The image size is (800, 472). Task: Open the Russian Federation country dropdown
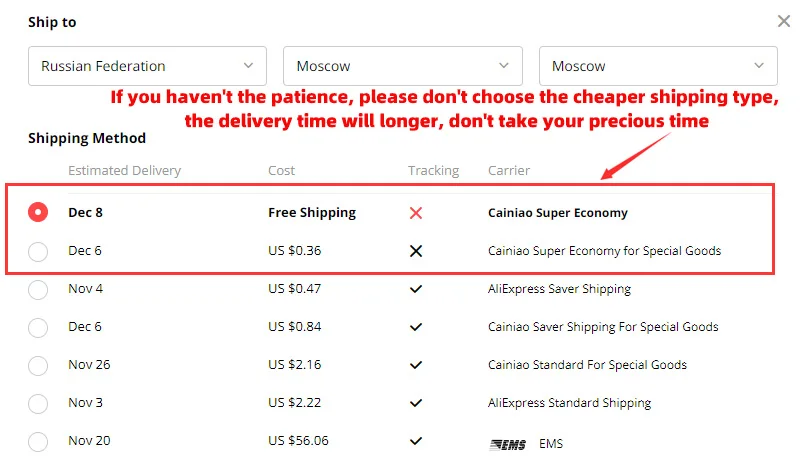tap(147, 66)
